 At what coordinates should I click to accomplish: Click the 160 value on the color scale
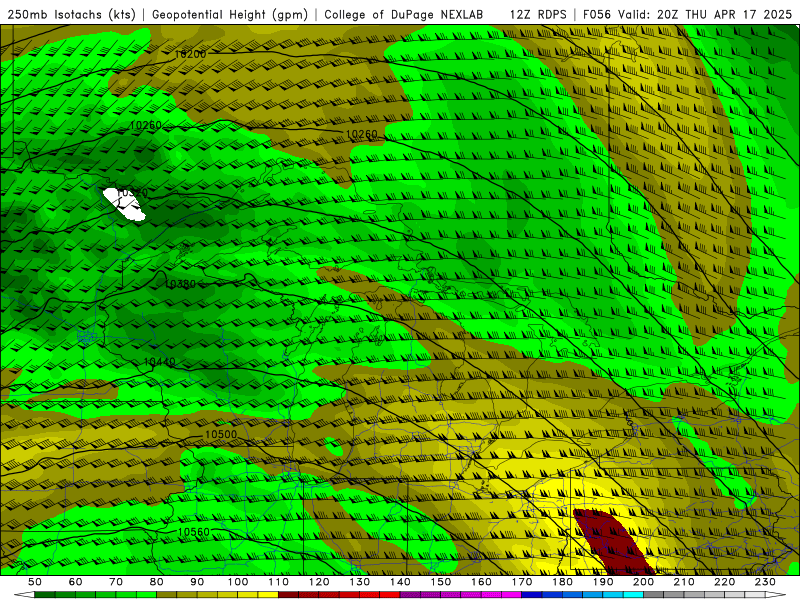tap(481, 582)
